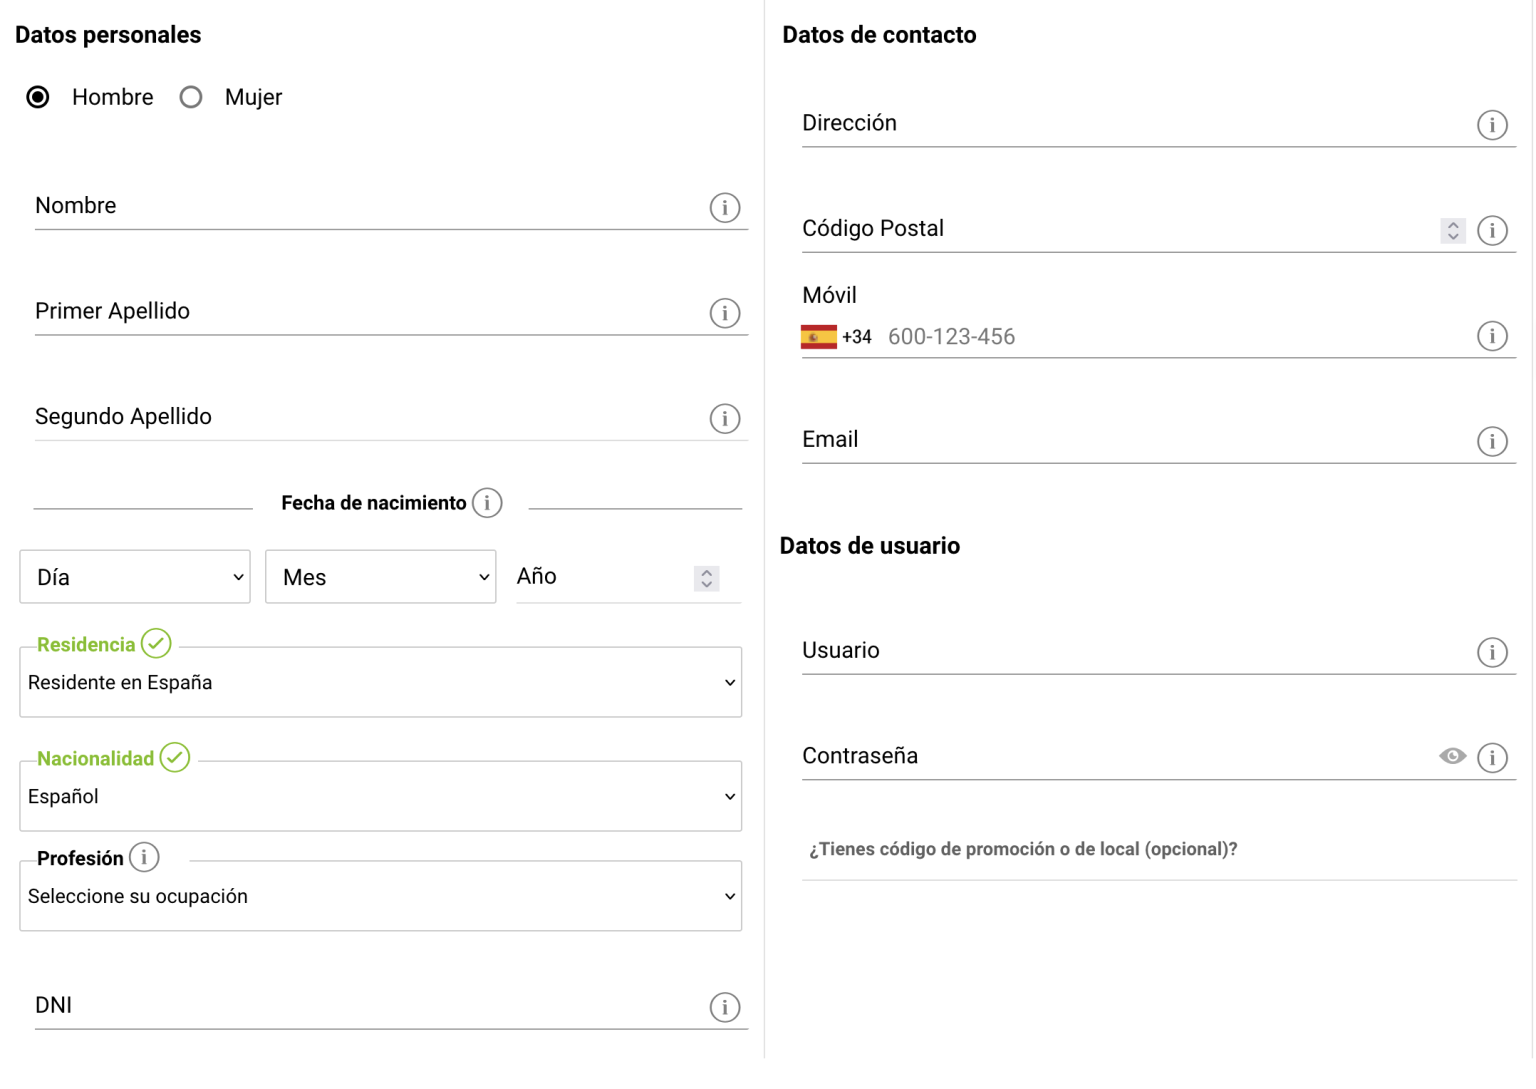The width and height of the screenshot is (1536, 1089).
Task: Click the Código Postal stepper arrows
Action: [1453, 230]
